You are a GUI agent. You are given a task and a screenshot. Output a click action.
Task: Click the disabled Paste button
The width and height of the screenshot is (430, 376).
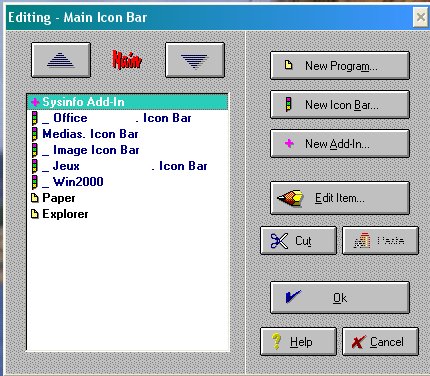point(380,241)
